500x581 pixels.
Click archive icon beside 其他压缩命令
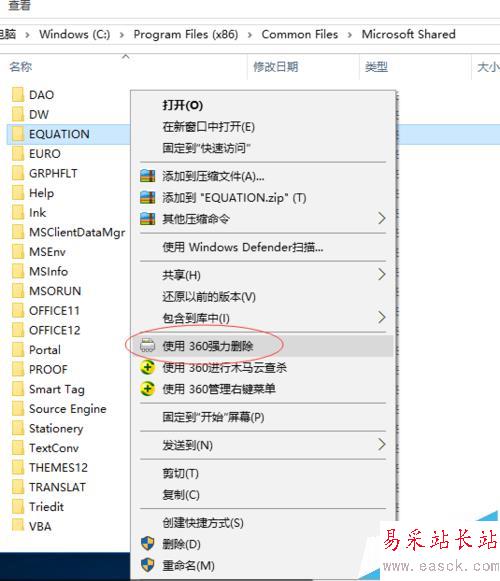pyautogui.click(x=148, y=219)
